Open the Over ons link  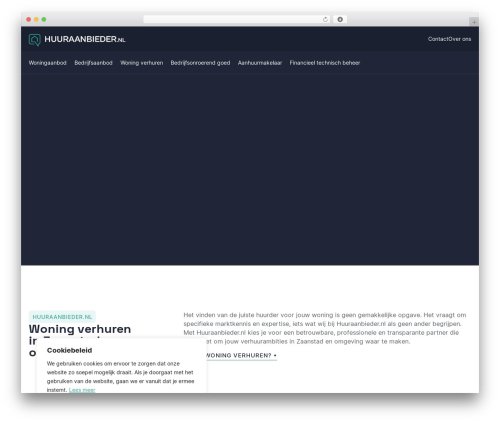tap(460, 39)
